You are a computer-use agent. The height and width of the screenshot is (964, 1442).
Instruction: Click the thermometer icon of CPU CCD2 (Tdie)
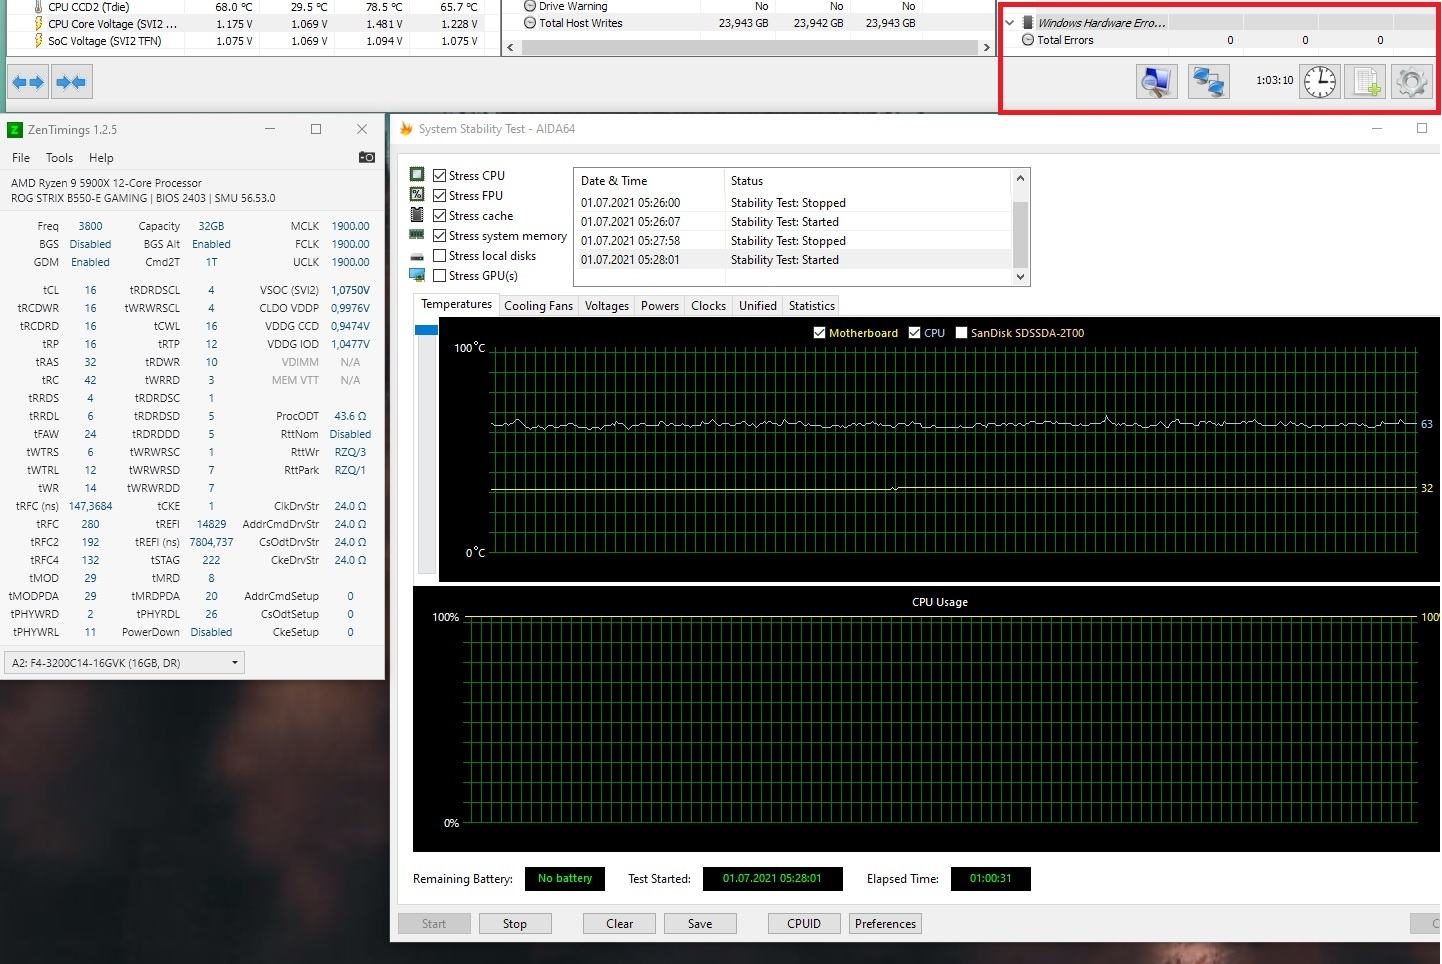coord(38,7)
